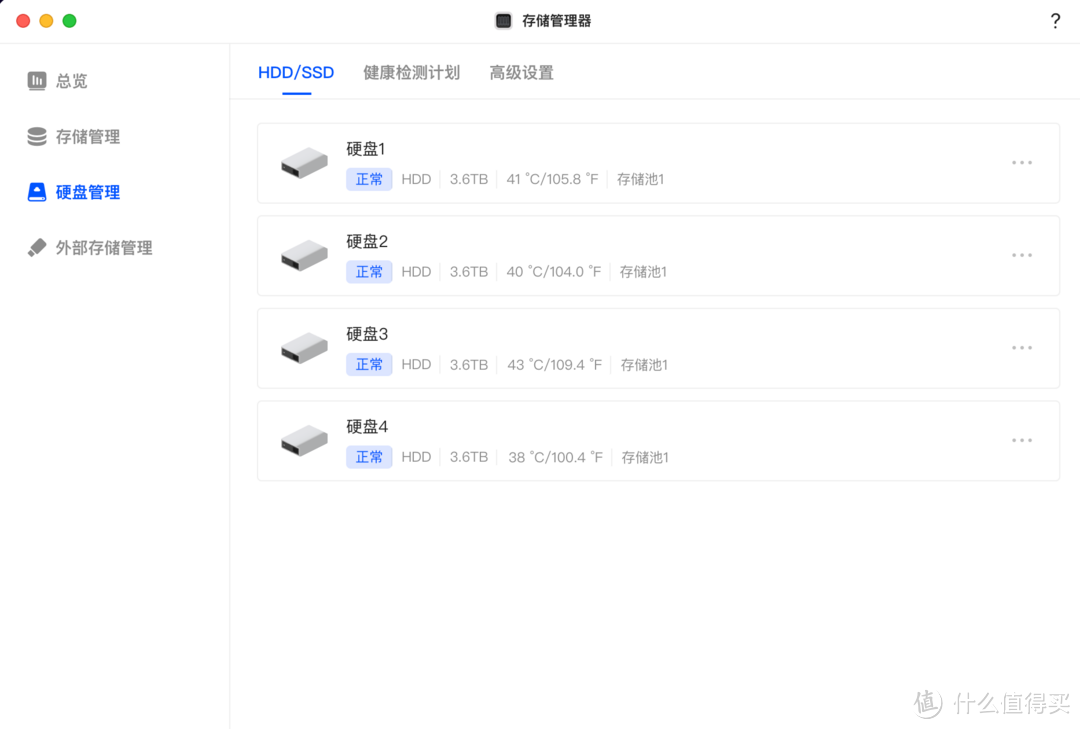1080x729 pixels.
Task: Click the 存储管理器 title bar app icon
Action: point(502,19)
